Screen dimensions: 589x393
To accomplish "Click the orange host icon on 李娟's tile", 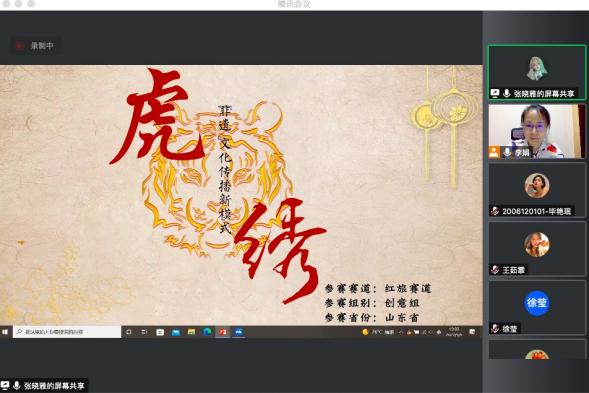I will click(494, 152).
